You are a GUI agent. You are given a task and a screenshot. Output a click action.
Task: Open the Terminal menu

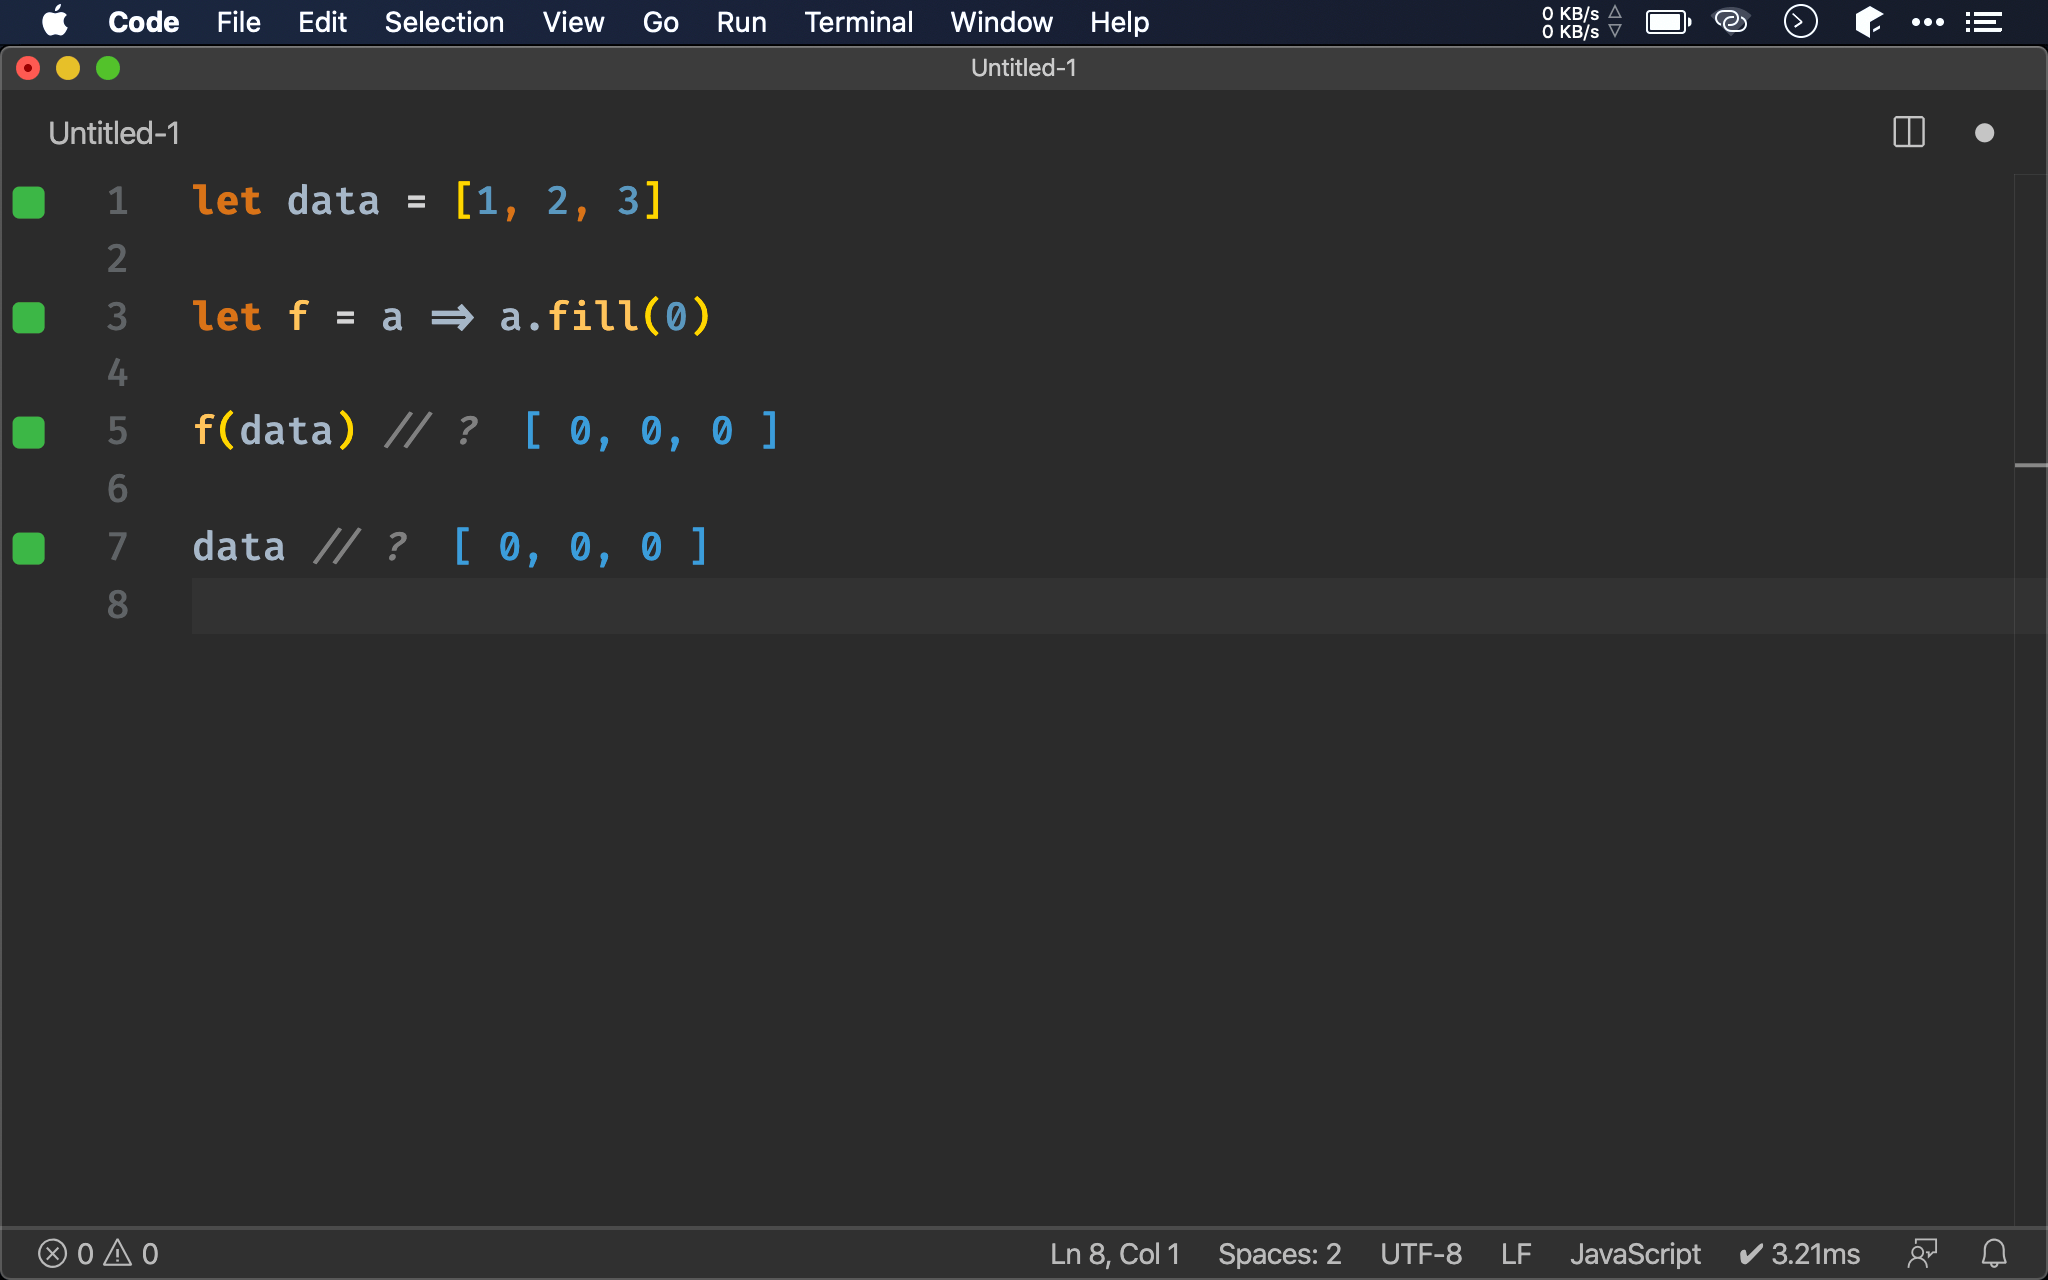coord(858,22)
